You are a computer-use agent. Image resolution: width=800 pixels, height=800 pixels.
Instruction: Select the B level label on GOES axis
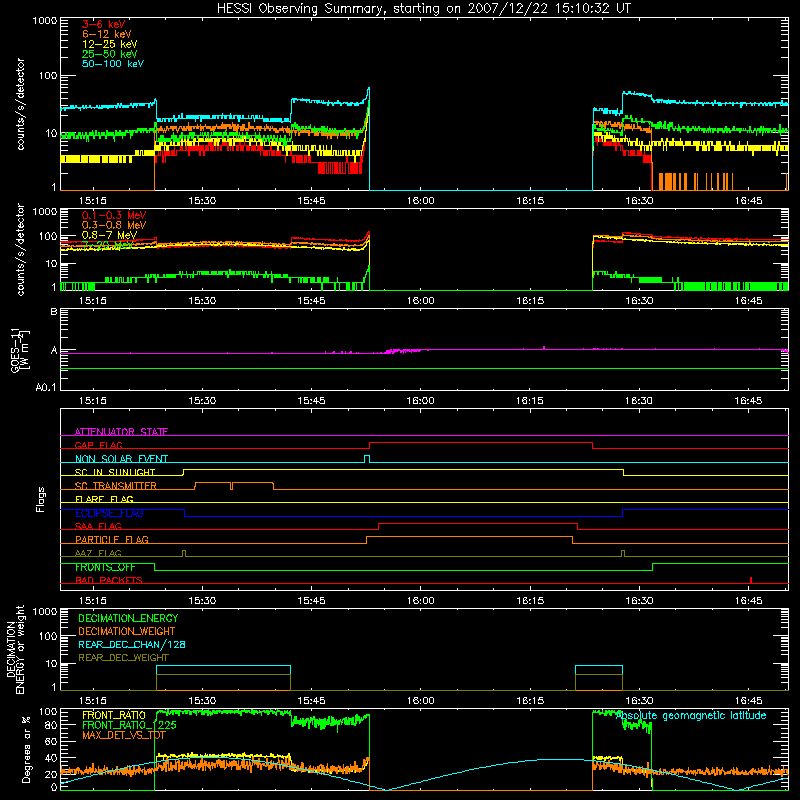[x=54, y=311]
